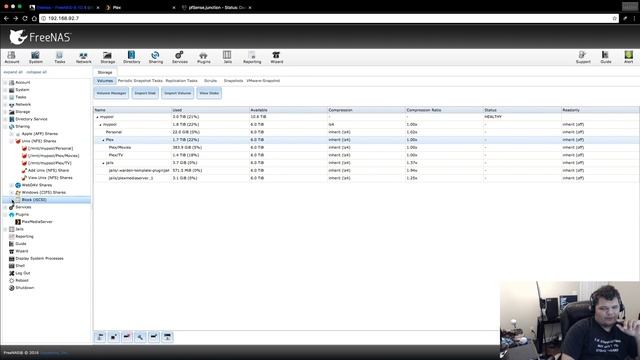Expand the Storage node in sidebar tree
The height and width of the screenshot is (360, 640).
pos(5,112)
